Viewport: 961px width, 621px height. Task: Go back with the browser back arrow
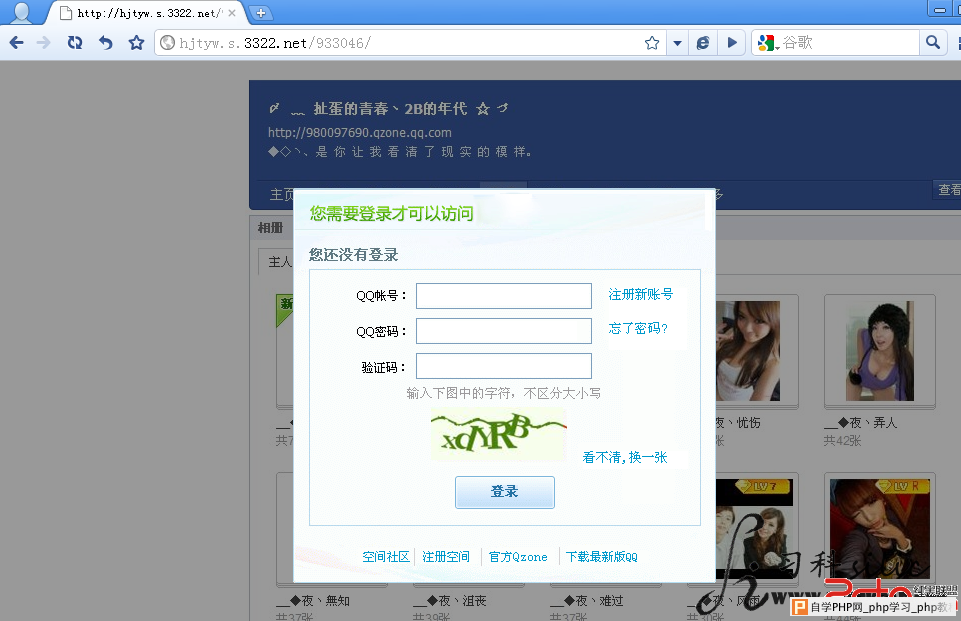click(x=17, y=42)
